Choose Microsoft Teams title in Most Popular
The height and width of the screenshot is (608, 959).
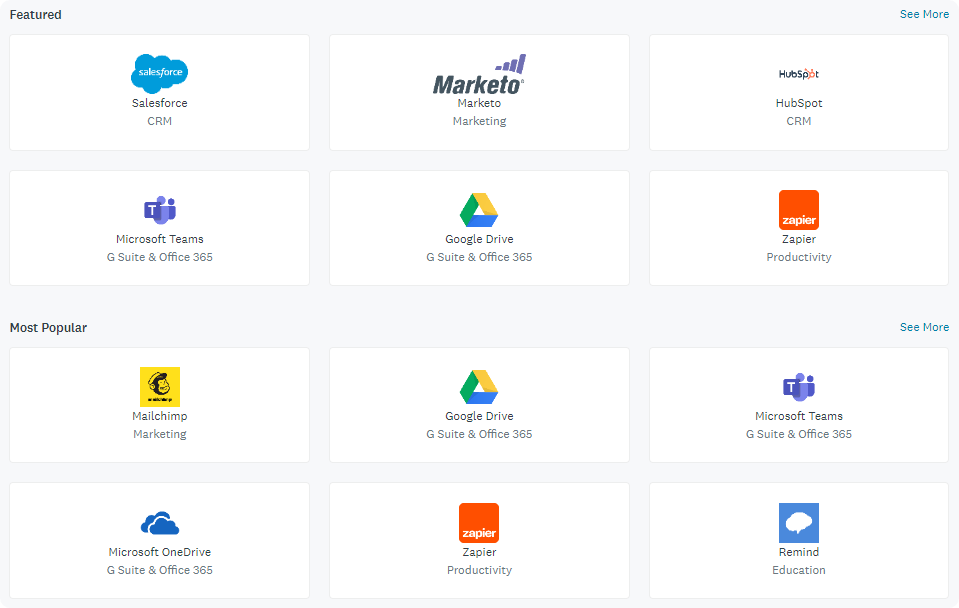click(799, 416)
